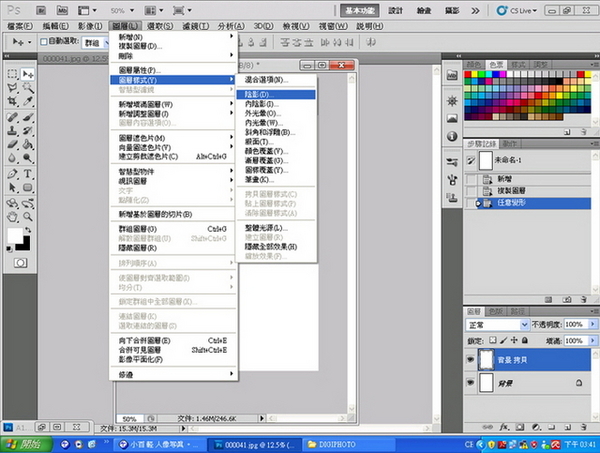Click the add layer mask icon in Layers panel
This screenshot has height=453, width=600.
tap(520, 427)
